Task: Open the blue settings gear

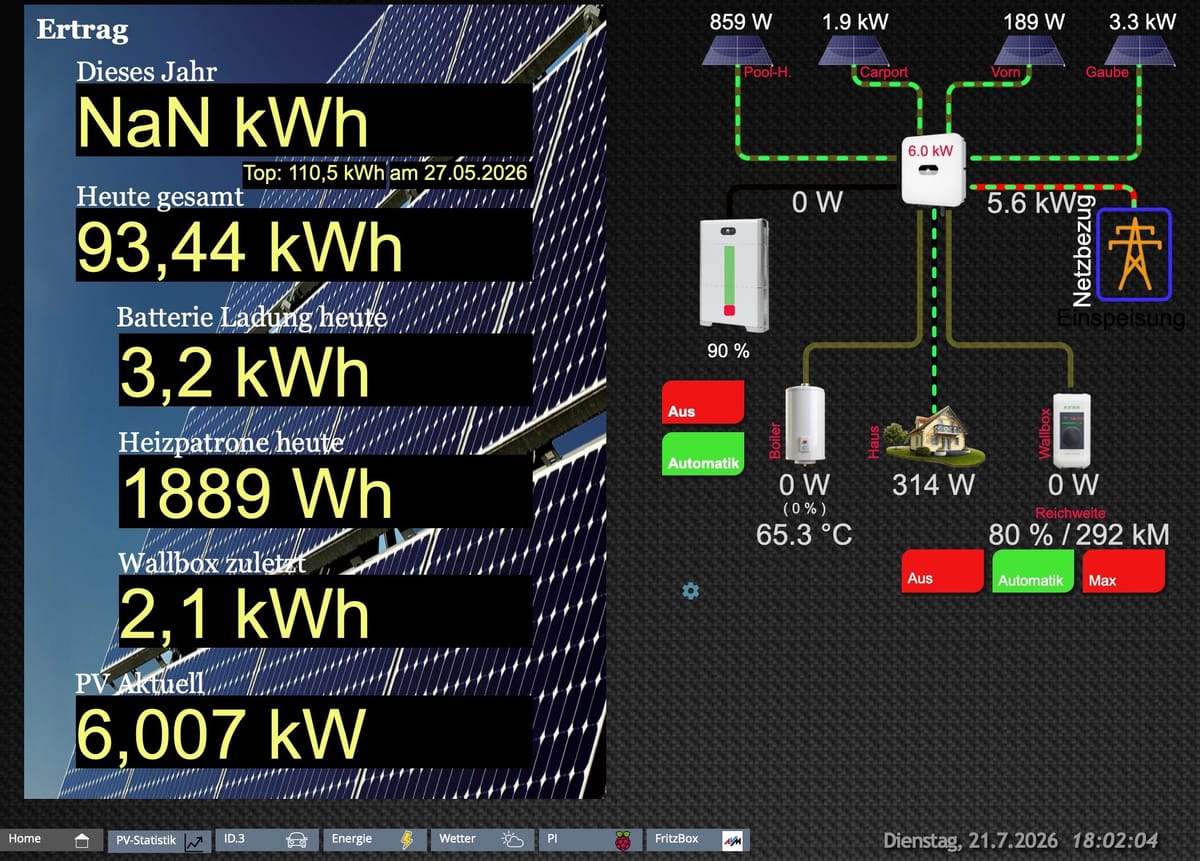Action: [690, 591]
